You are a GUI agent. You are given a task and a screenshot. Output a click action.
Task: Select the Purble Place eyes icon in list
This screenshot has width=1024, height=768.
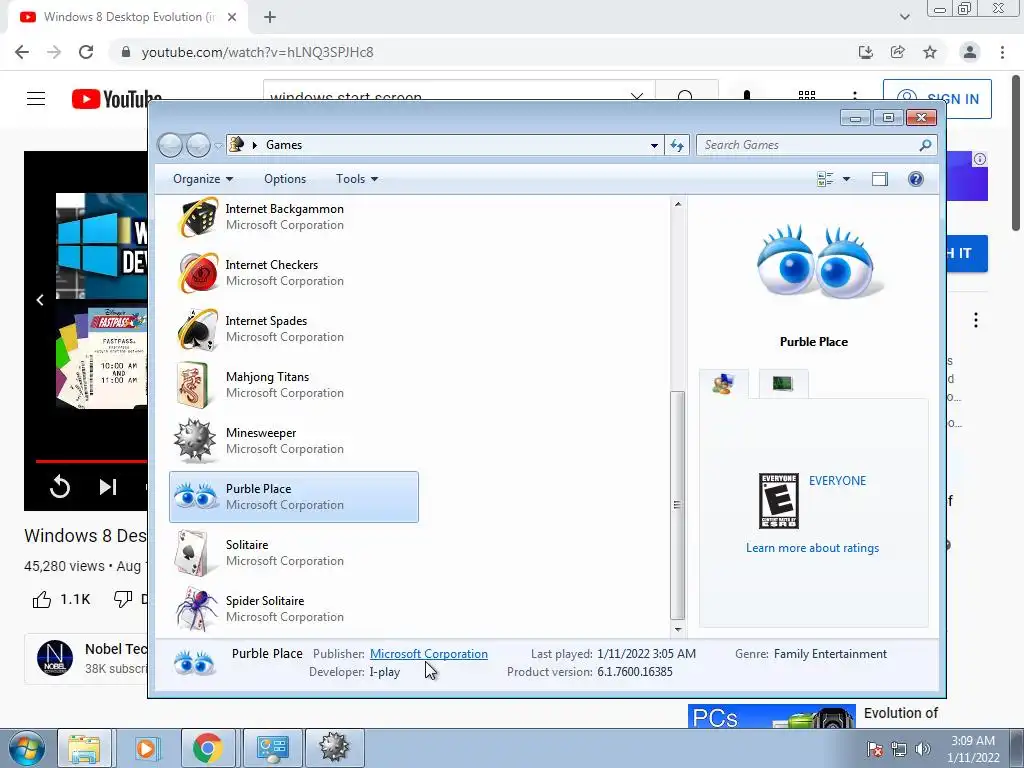(x=195, y=496)
